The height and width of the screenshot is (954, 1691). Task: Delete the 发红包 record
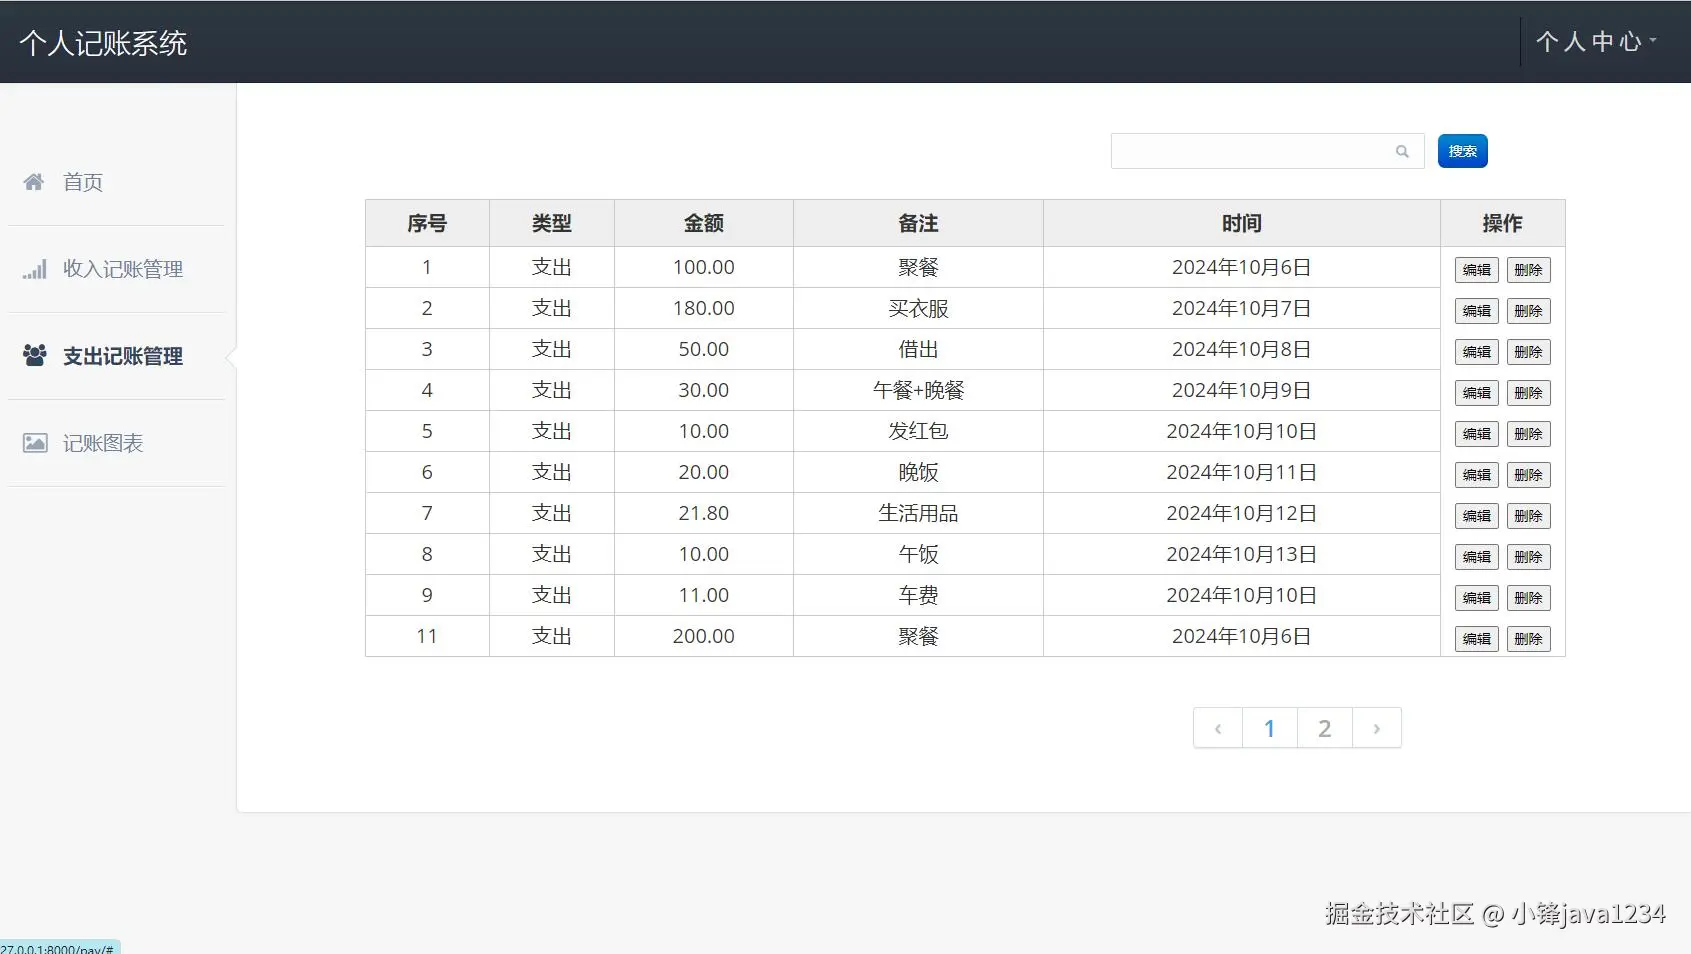pos(1528,434)
